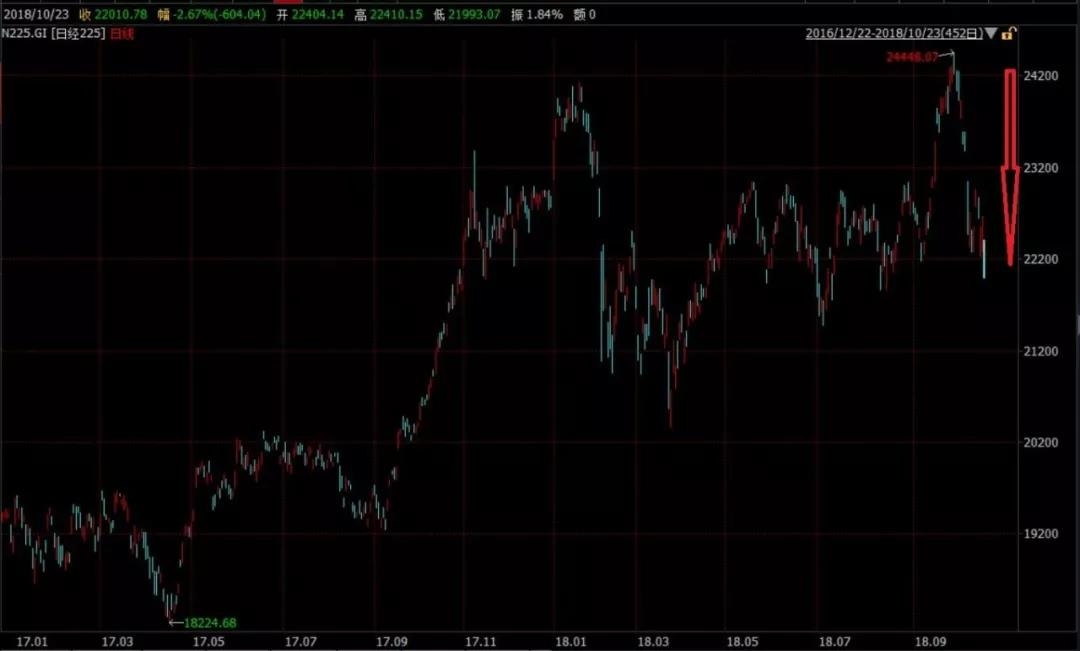Select the 18.05 date on the time axis
The width and height of the screenshot is (1080, 651).
[x=742, y=641]
